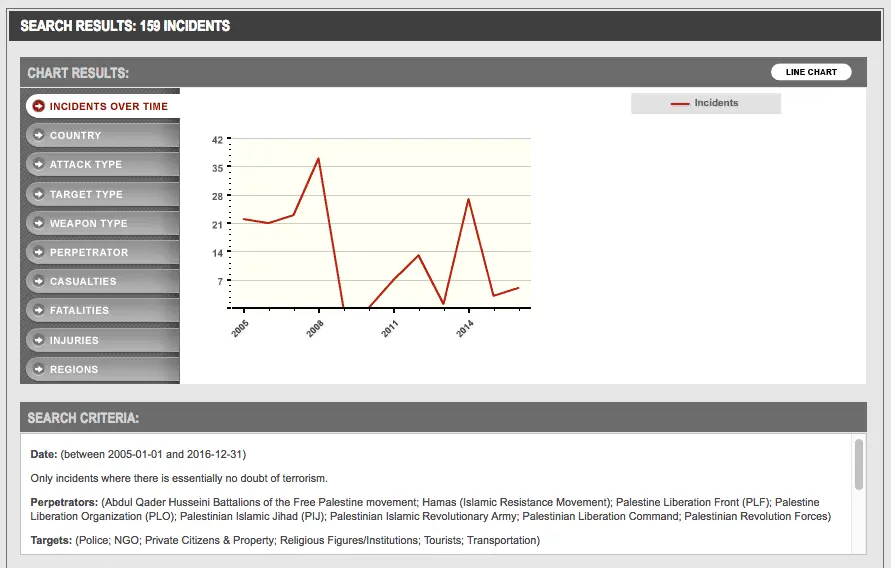891x568 pixels.
Task: Click the red line swatch in legend
Action: [x=680, y=104]
